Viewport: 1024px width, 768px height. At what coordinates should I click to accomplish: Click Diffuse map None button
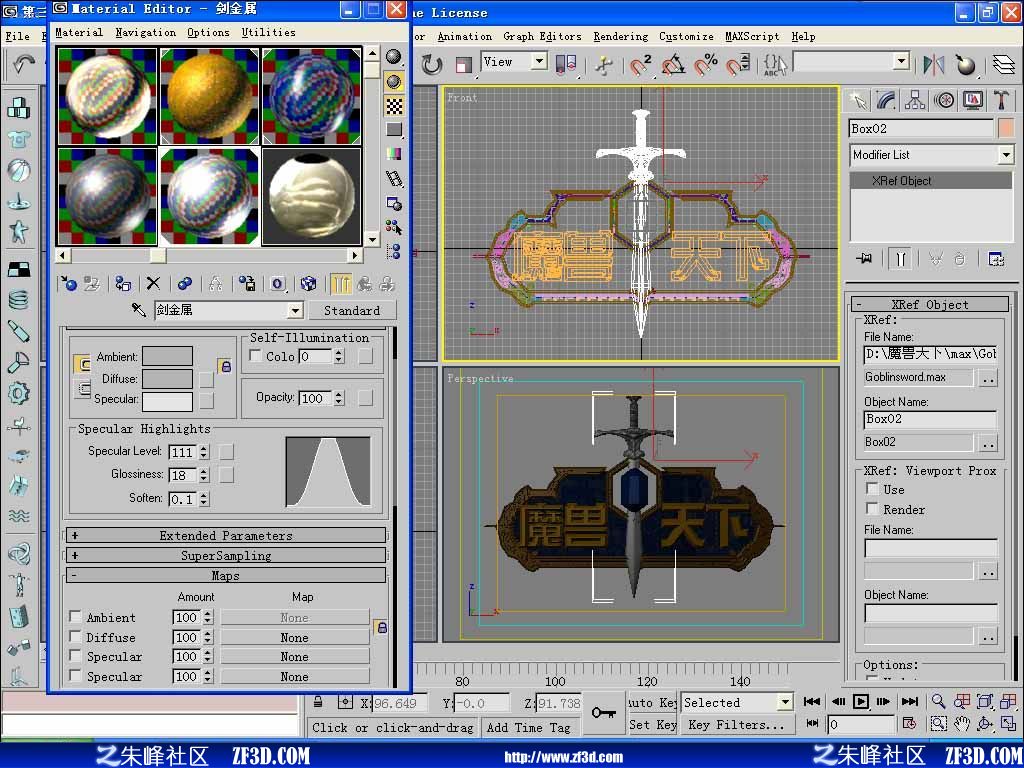click(295, 637)
